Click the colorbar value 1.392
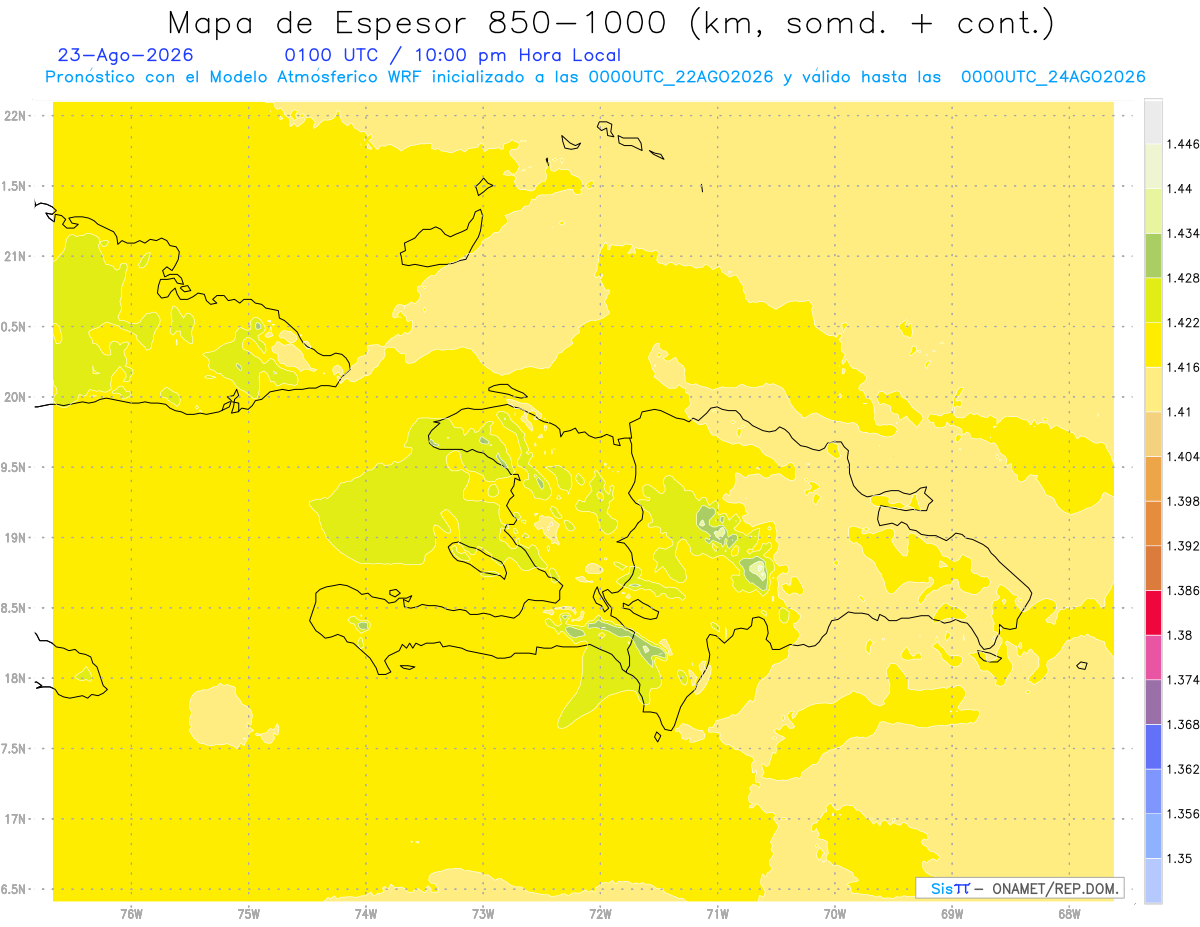The width and height of the screenshot is (1200, 927). (x=1183, y=546)
